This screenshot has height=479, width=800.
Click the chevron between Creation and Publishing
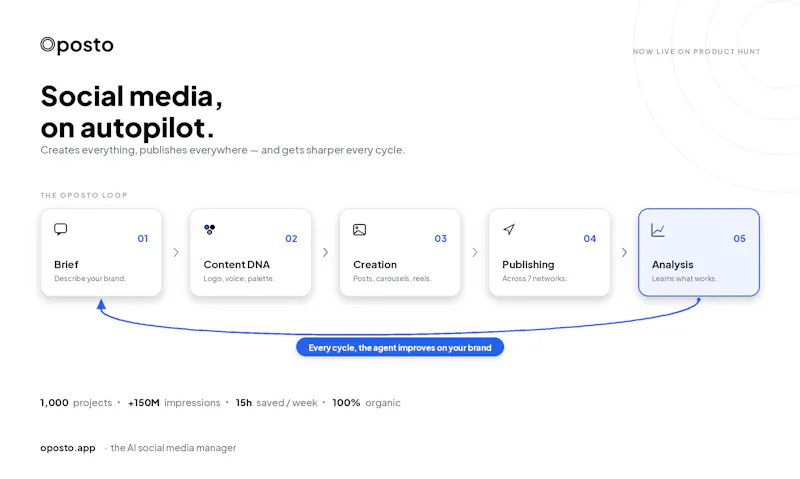pos(475,253)
